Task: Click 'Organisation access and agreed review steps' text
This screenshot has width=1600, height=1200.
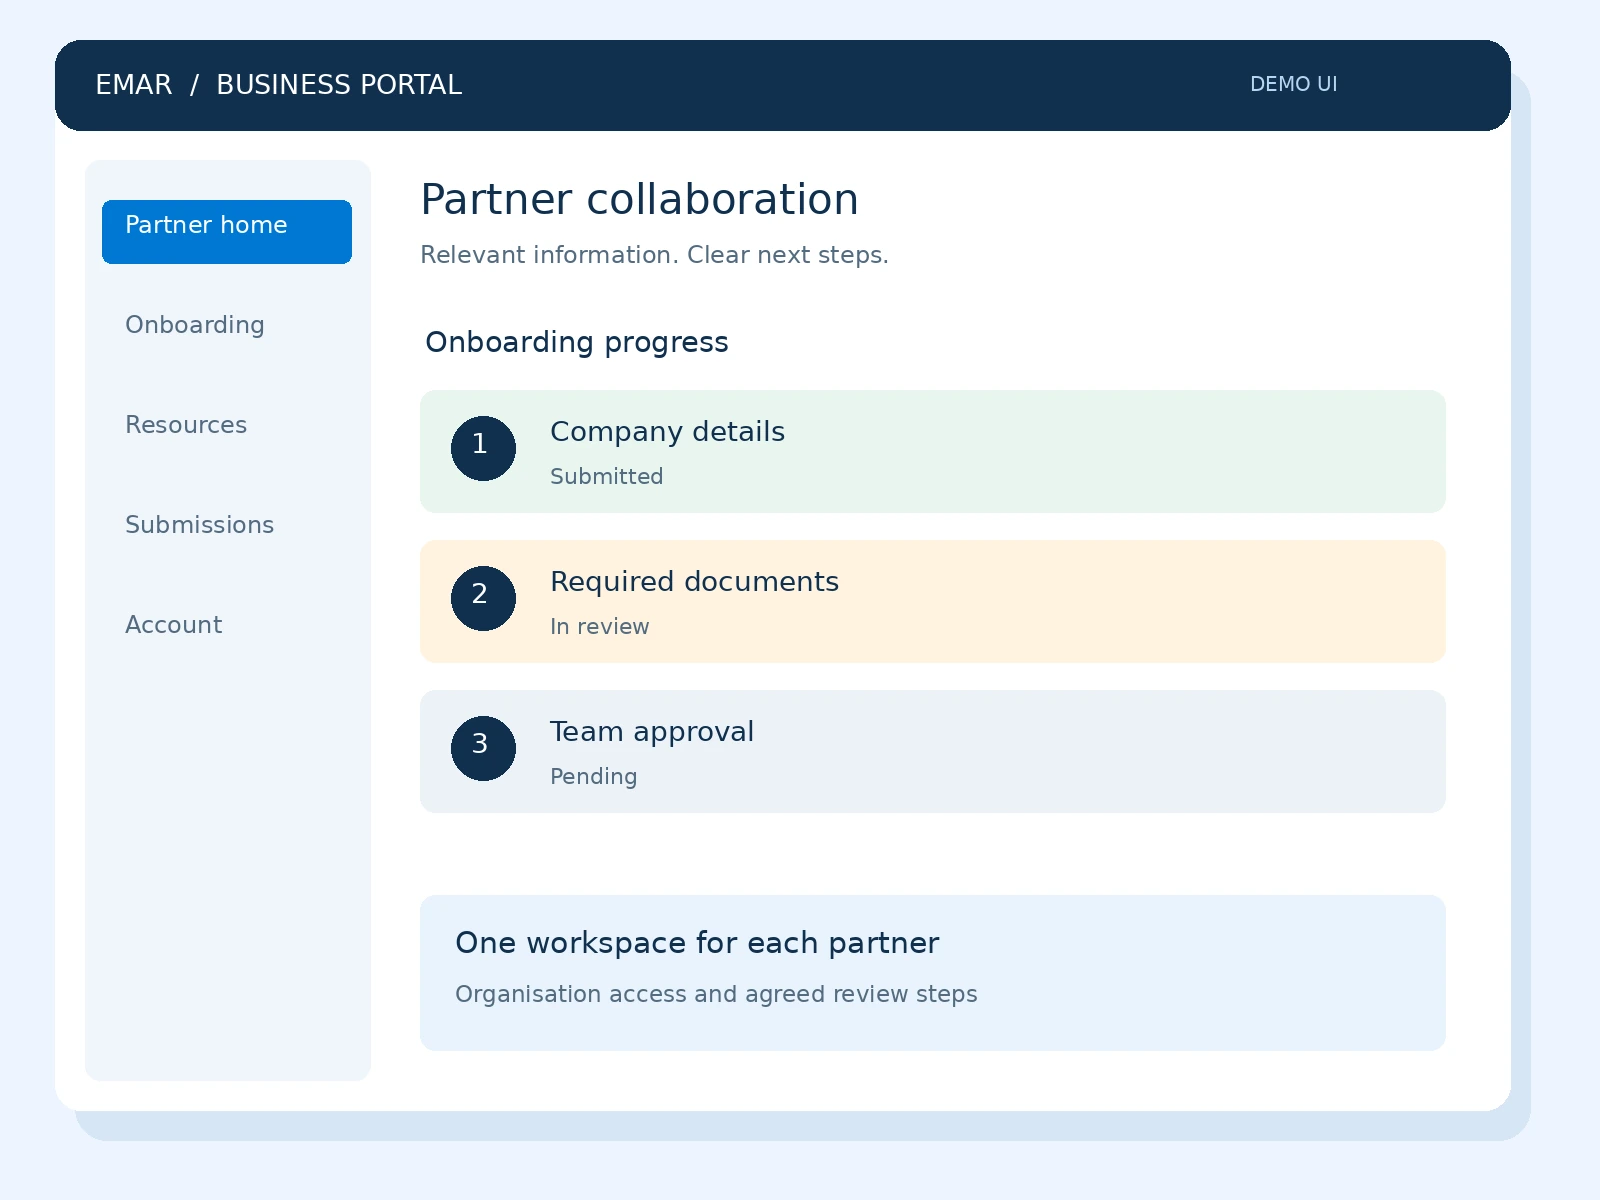Action: [x=716, y=994]
